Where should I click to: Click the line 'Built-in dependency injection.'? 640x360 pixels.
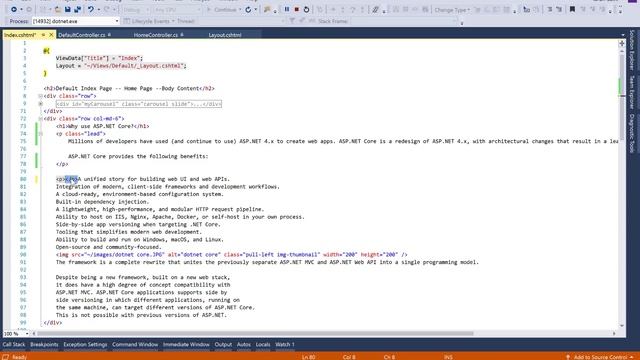click(x=102, y=202)
